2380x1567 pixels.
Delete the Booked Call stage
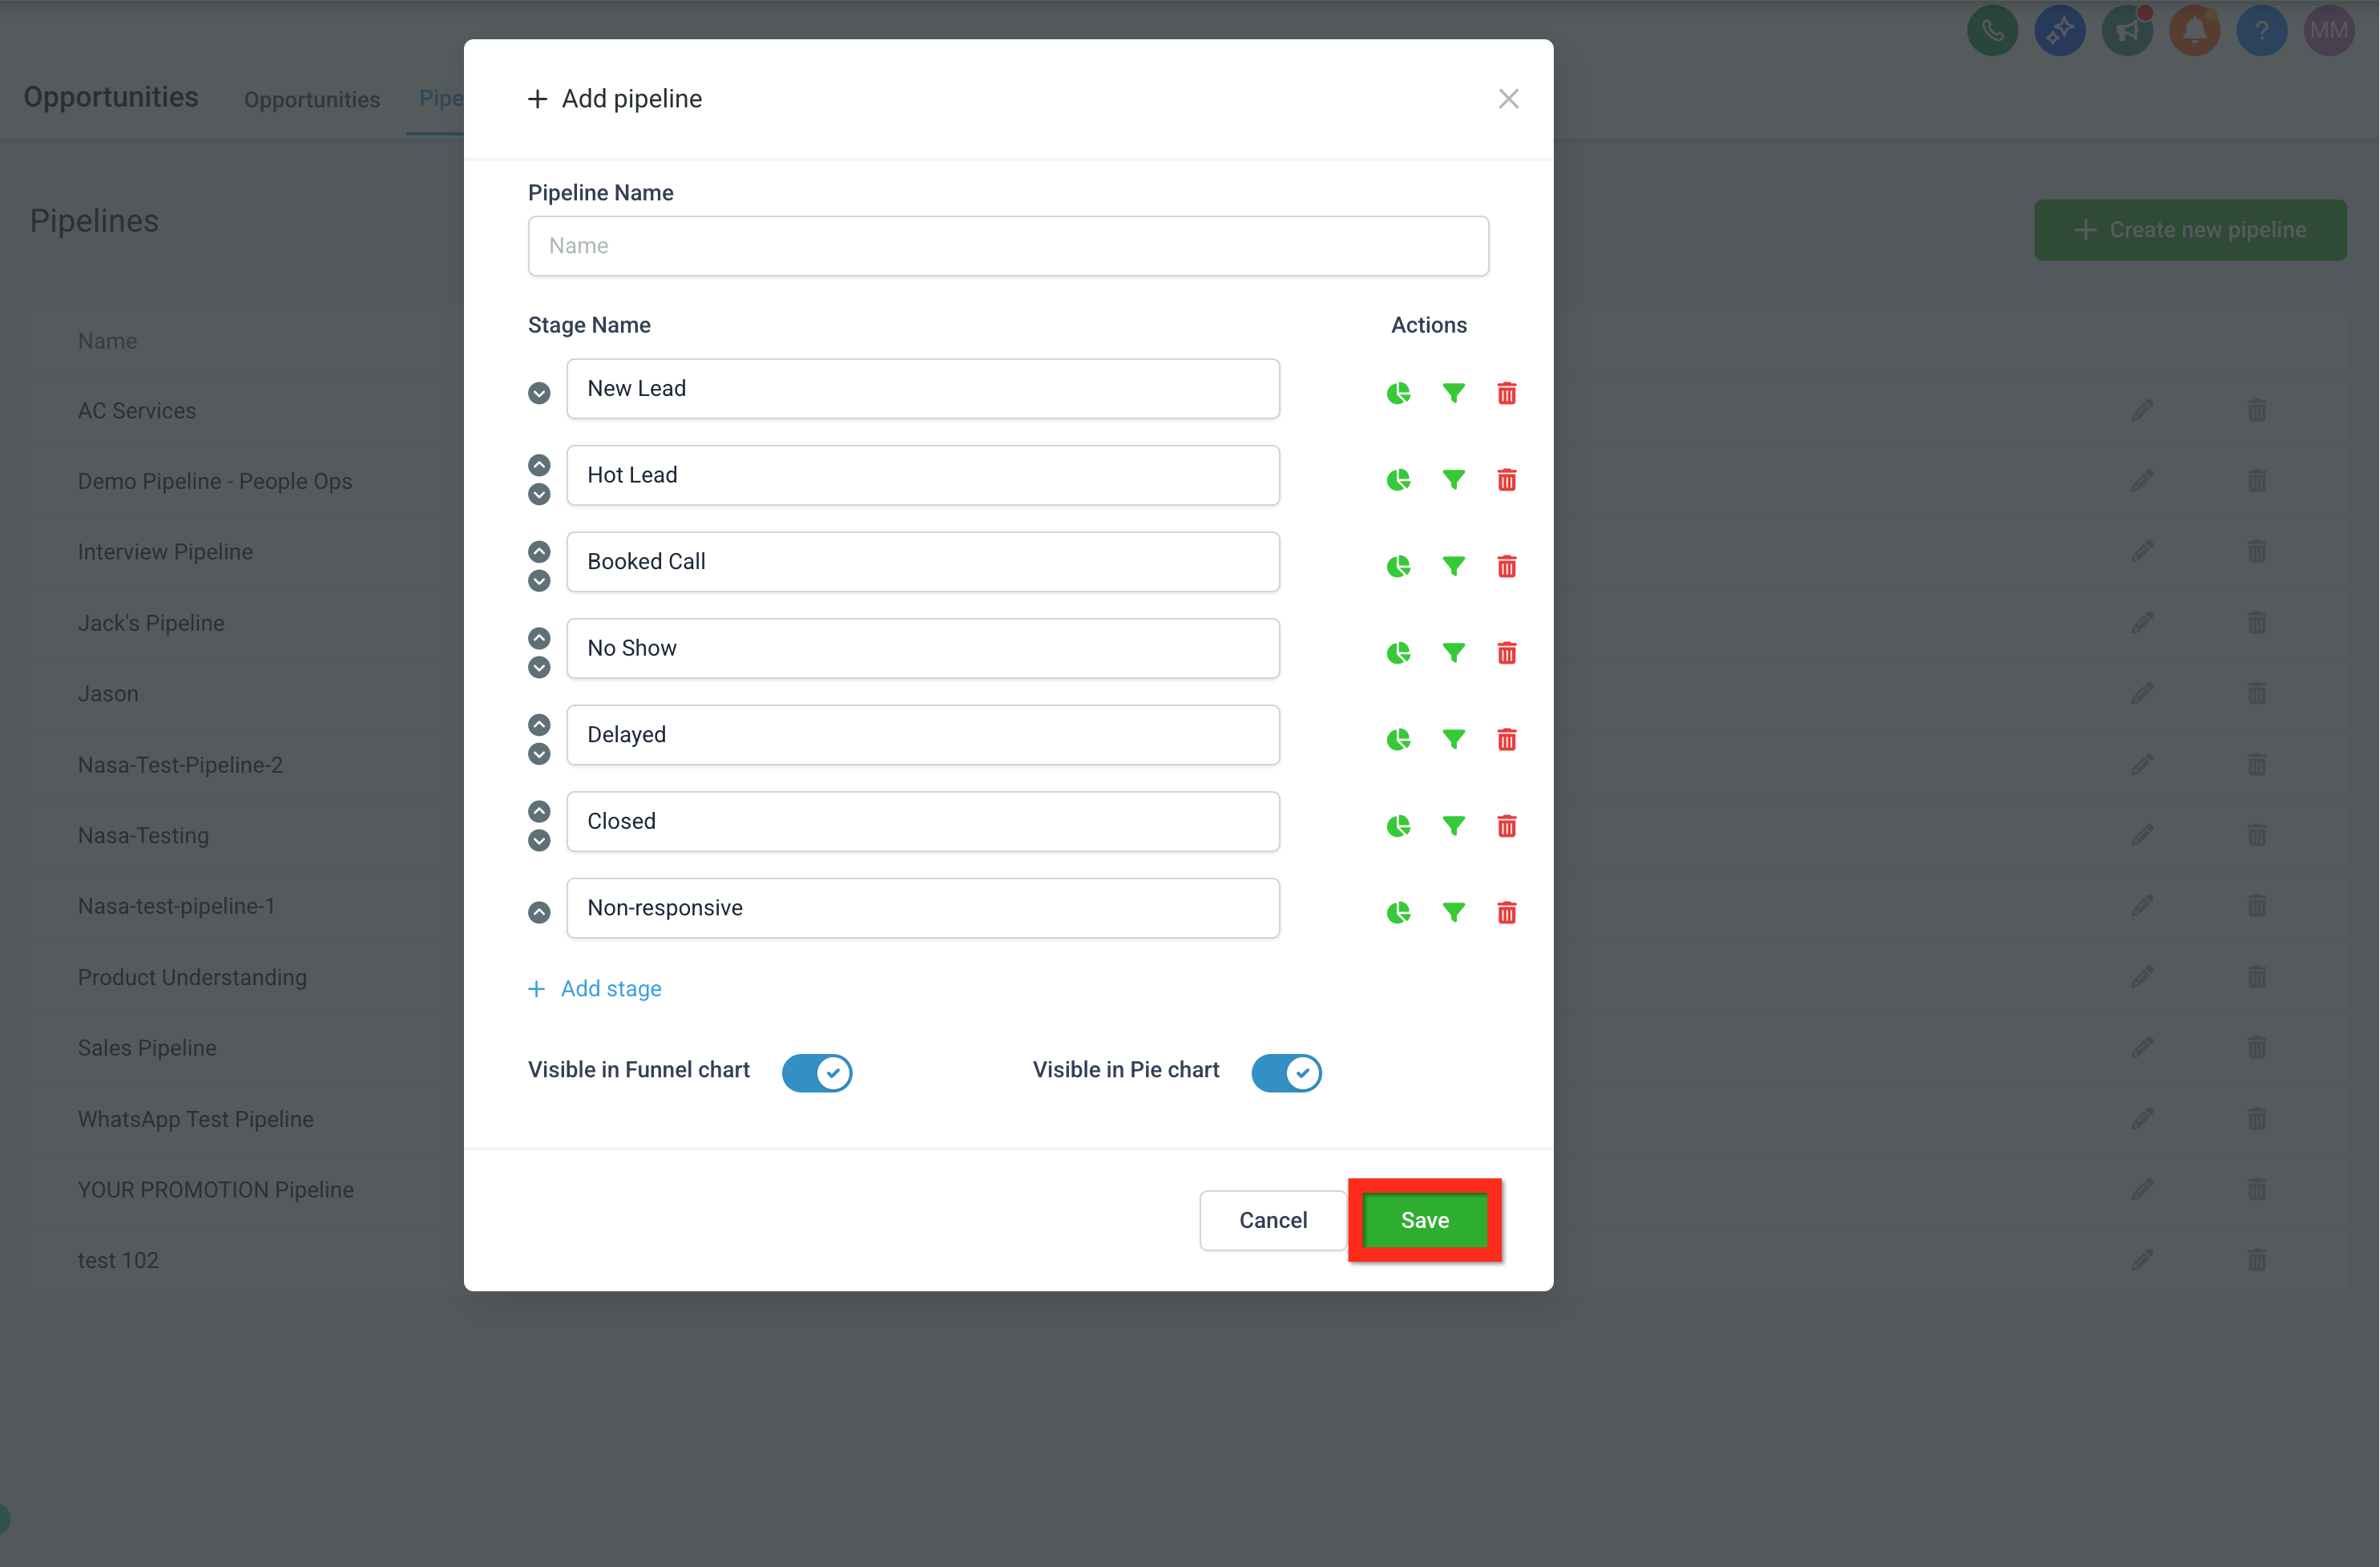(1506, 566)
